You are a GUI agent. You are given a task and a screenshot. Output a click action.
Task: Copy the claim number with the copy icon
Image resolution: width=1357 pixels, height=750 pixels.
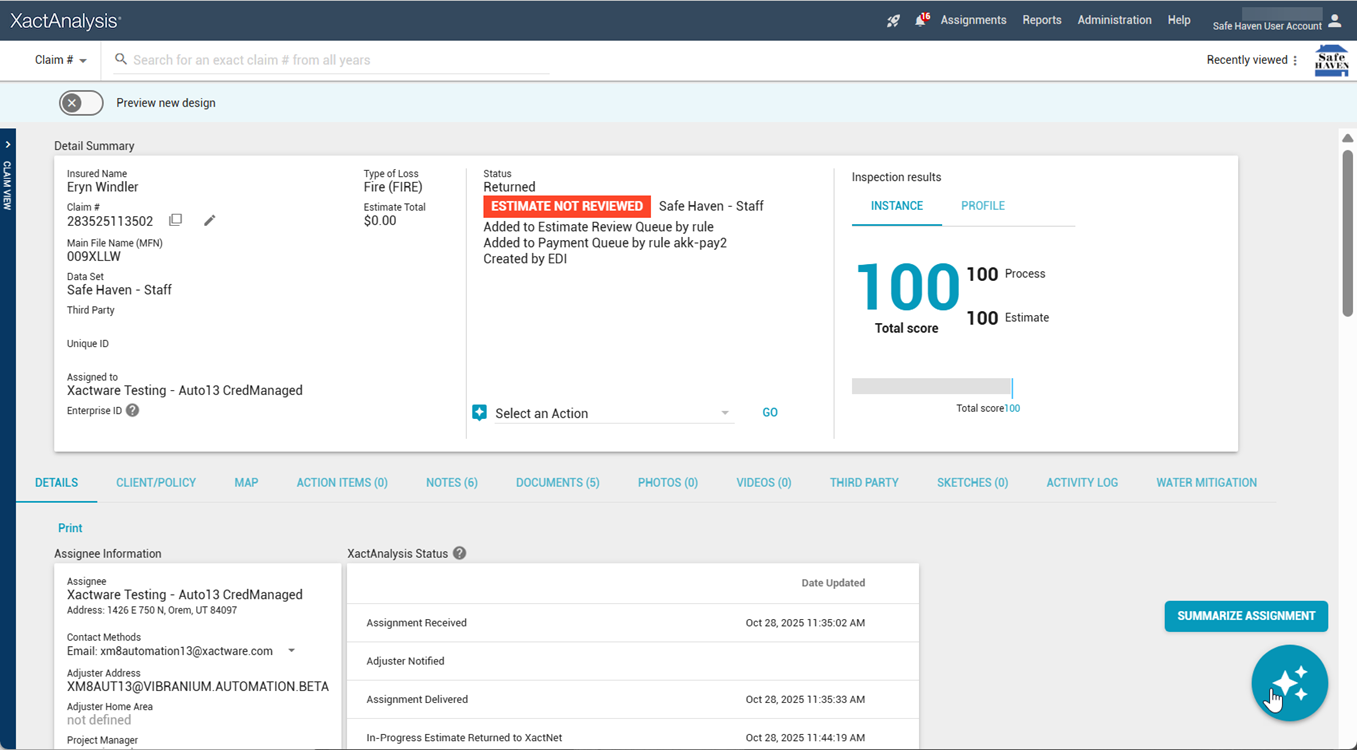click(176, 220)
